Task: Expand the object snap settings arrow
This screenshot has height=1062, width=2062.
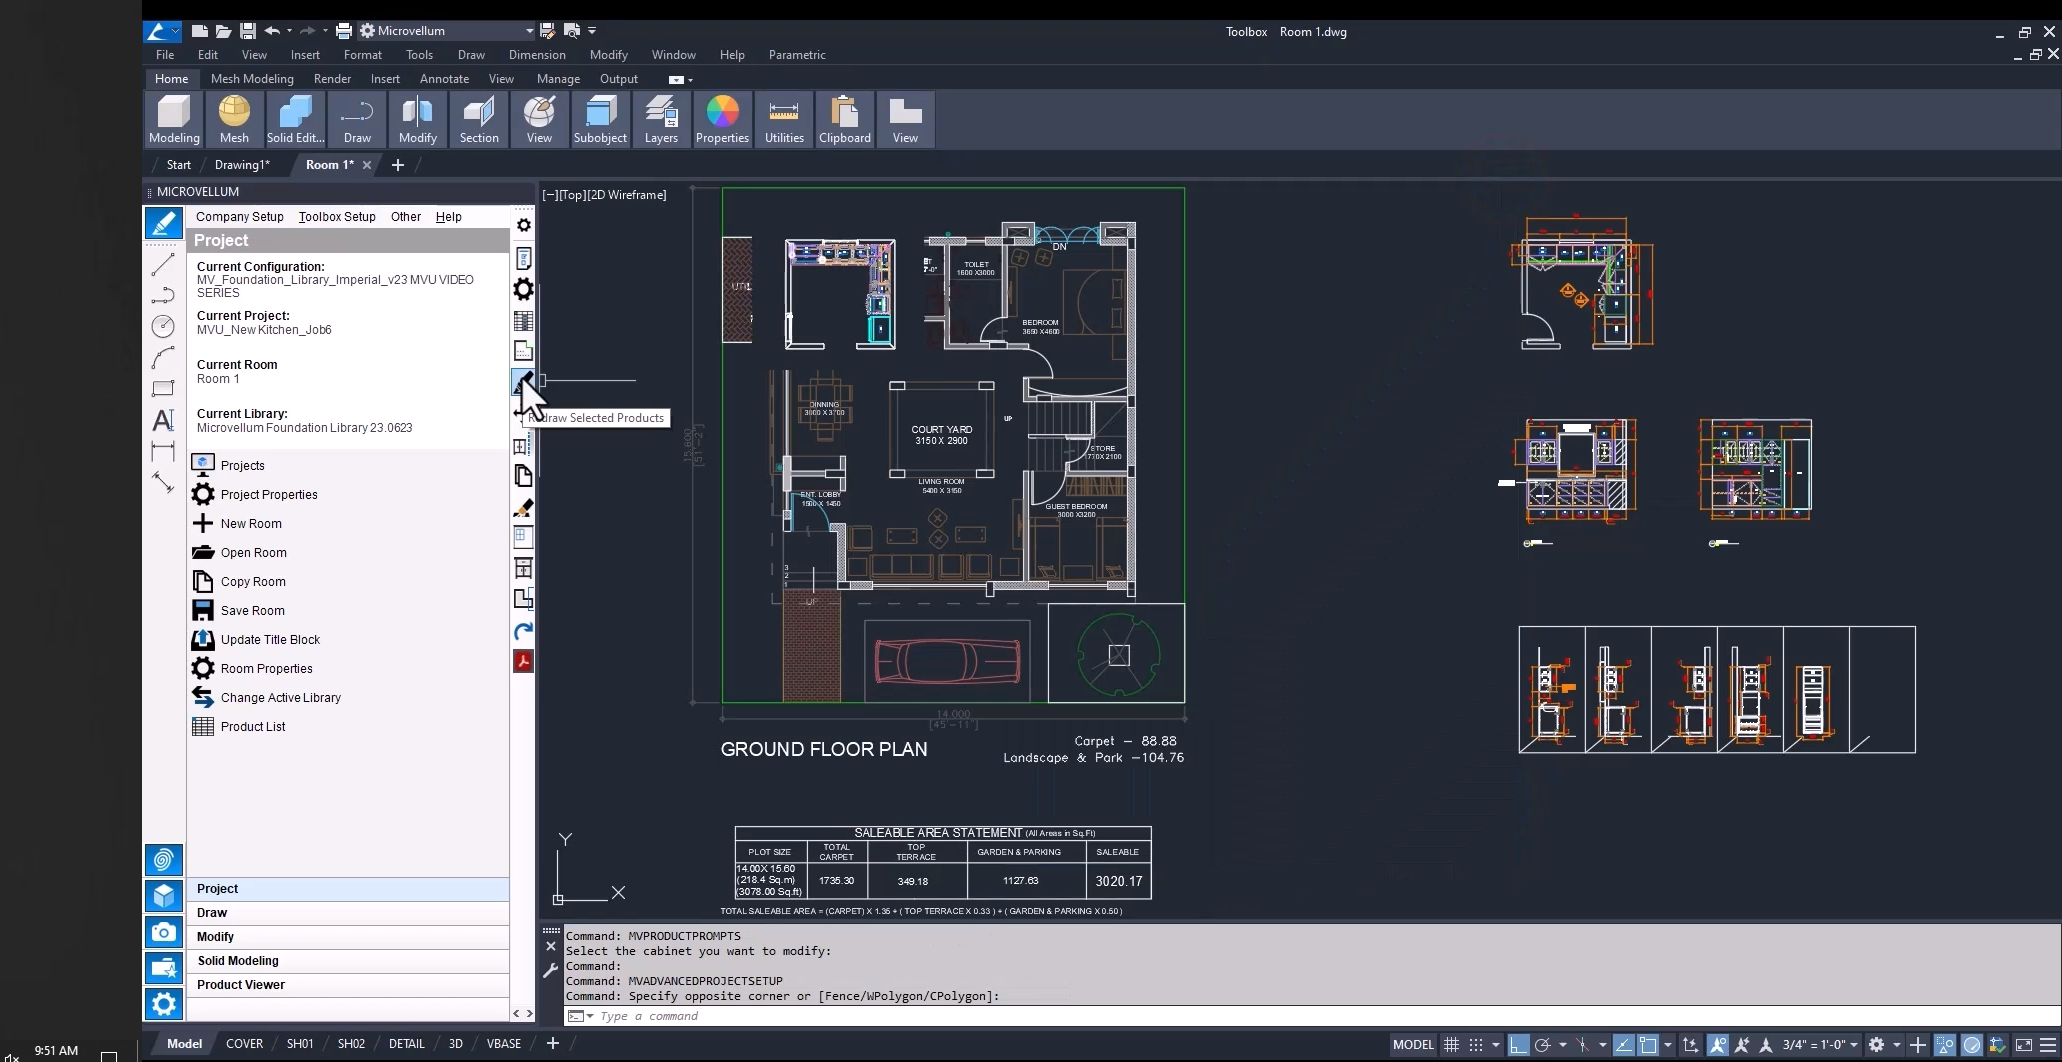Action: 1667,1045
